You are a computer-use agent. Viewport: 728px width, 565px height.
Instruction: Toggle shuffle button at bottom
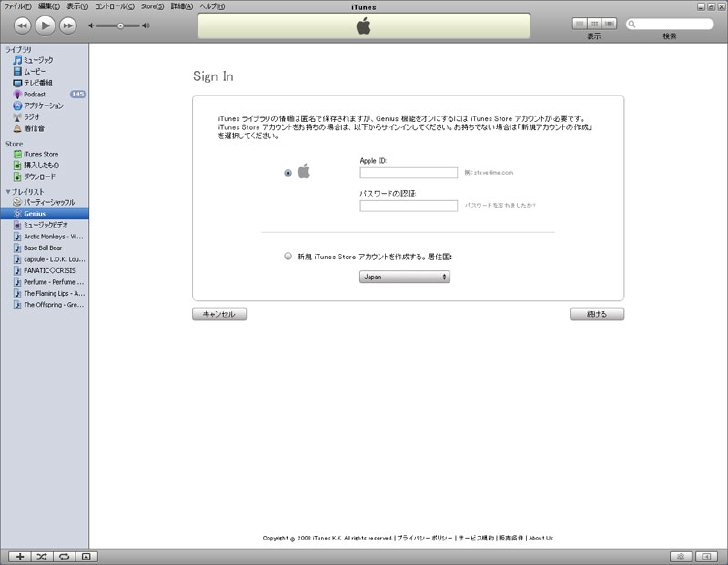pos(42,556)
